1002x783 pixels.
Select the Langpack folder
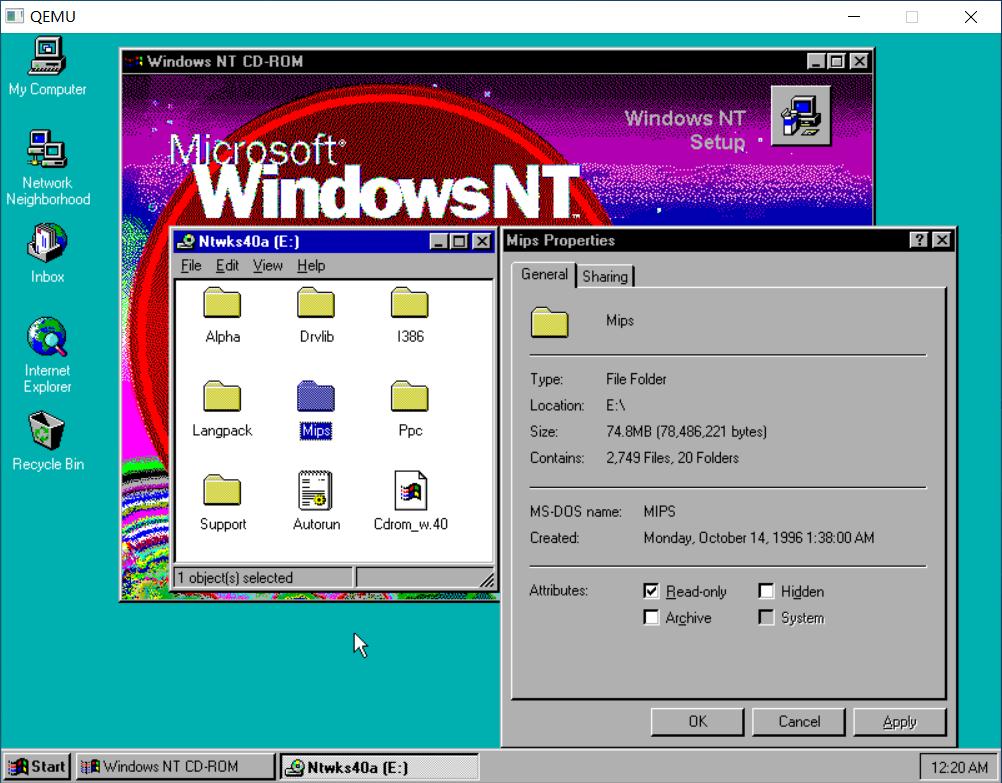(221, 398)
